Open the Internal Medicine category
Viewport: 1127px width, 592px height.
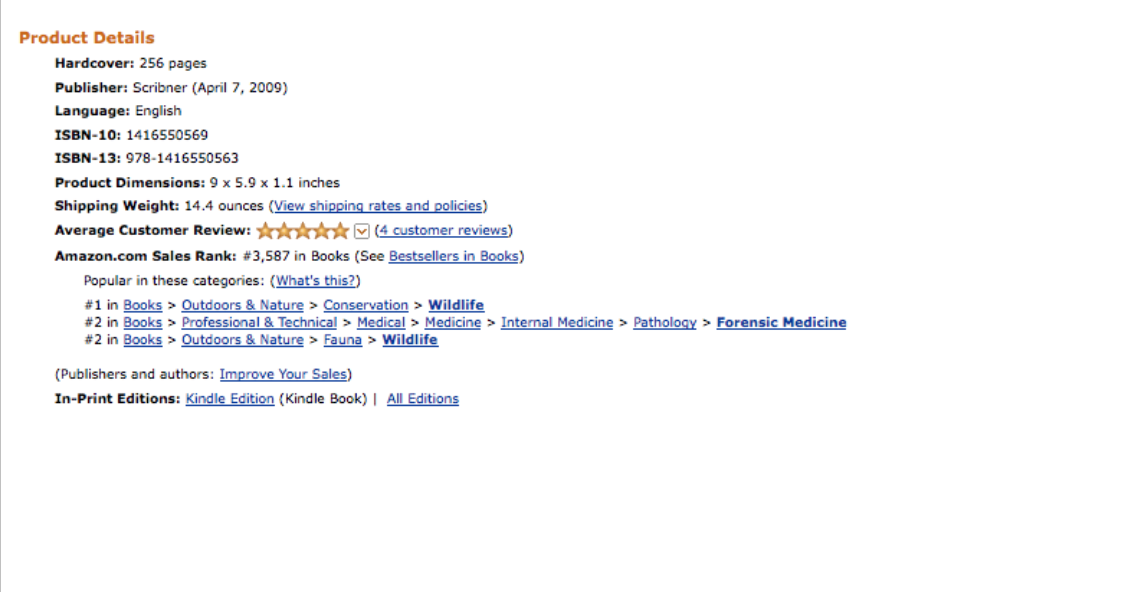tap(557, 323)
